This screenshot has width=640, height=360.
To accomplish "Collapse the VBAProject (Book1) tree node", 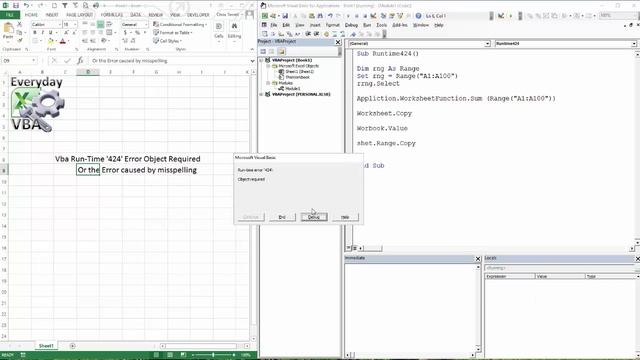I will (262, 60).
